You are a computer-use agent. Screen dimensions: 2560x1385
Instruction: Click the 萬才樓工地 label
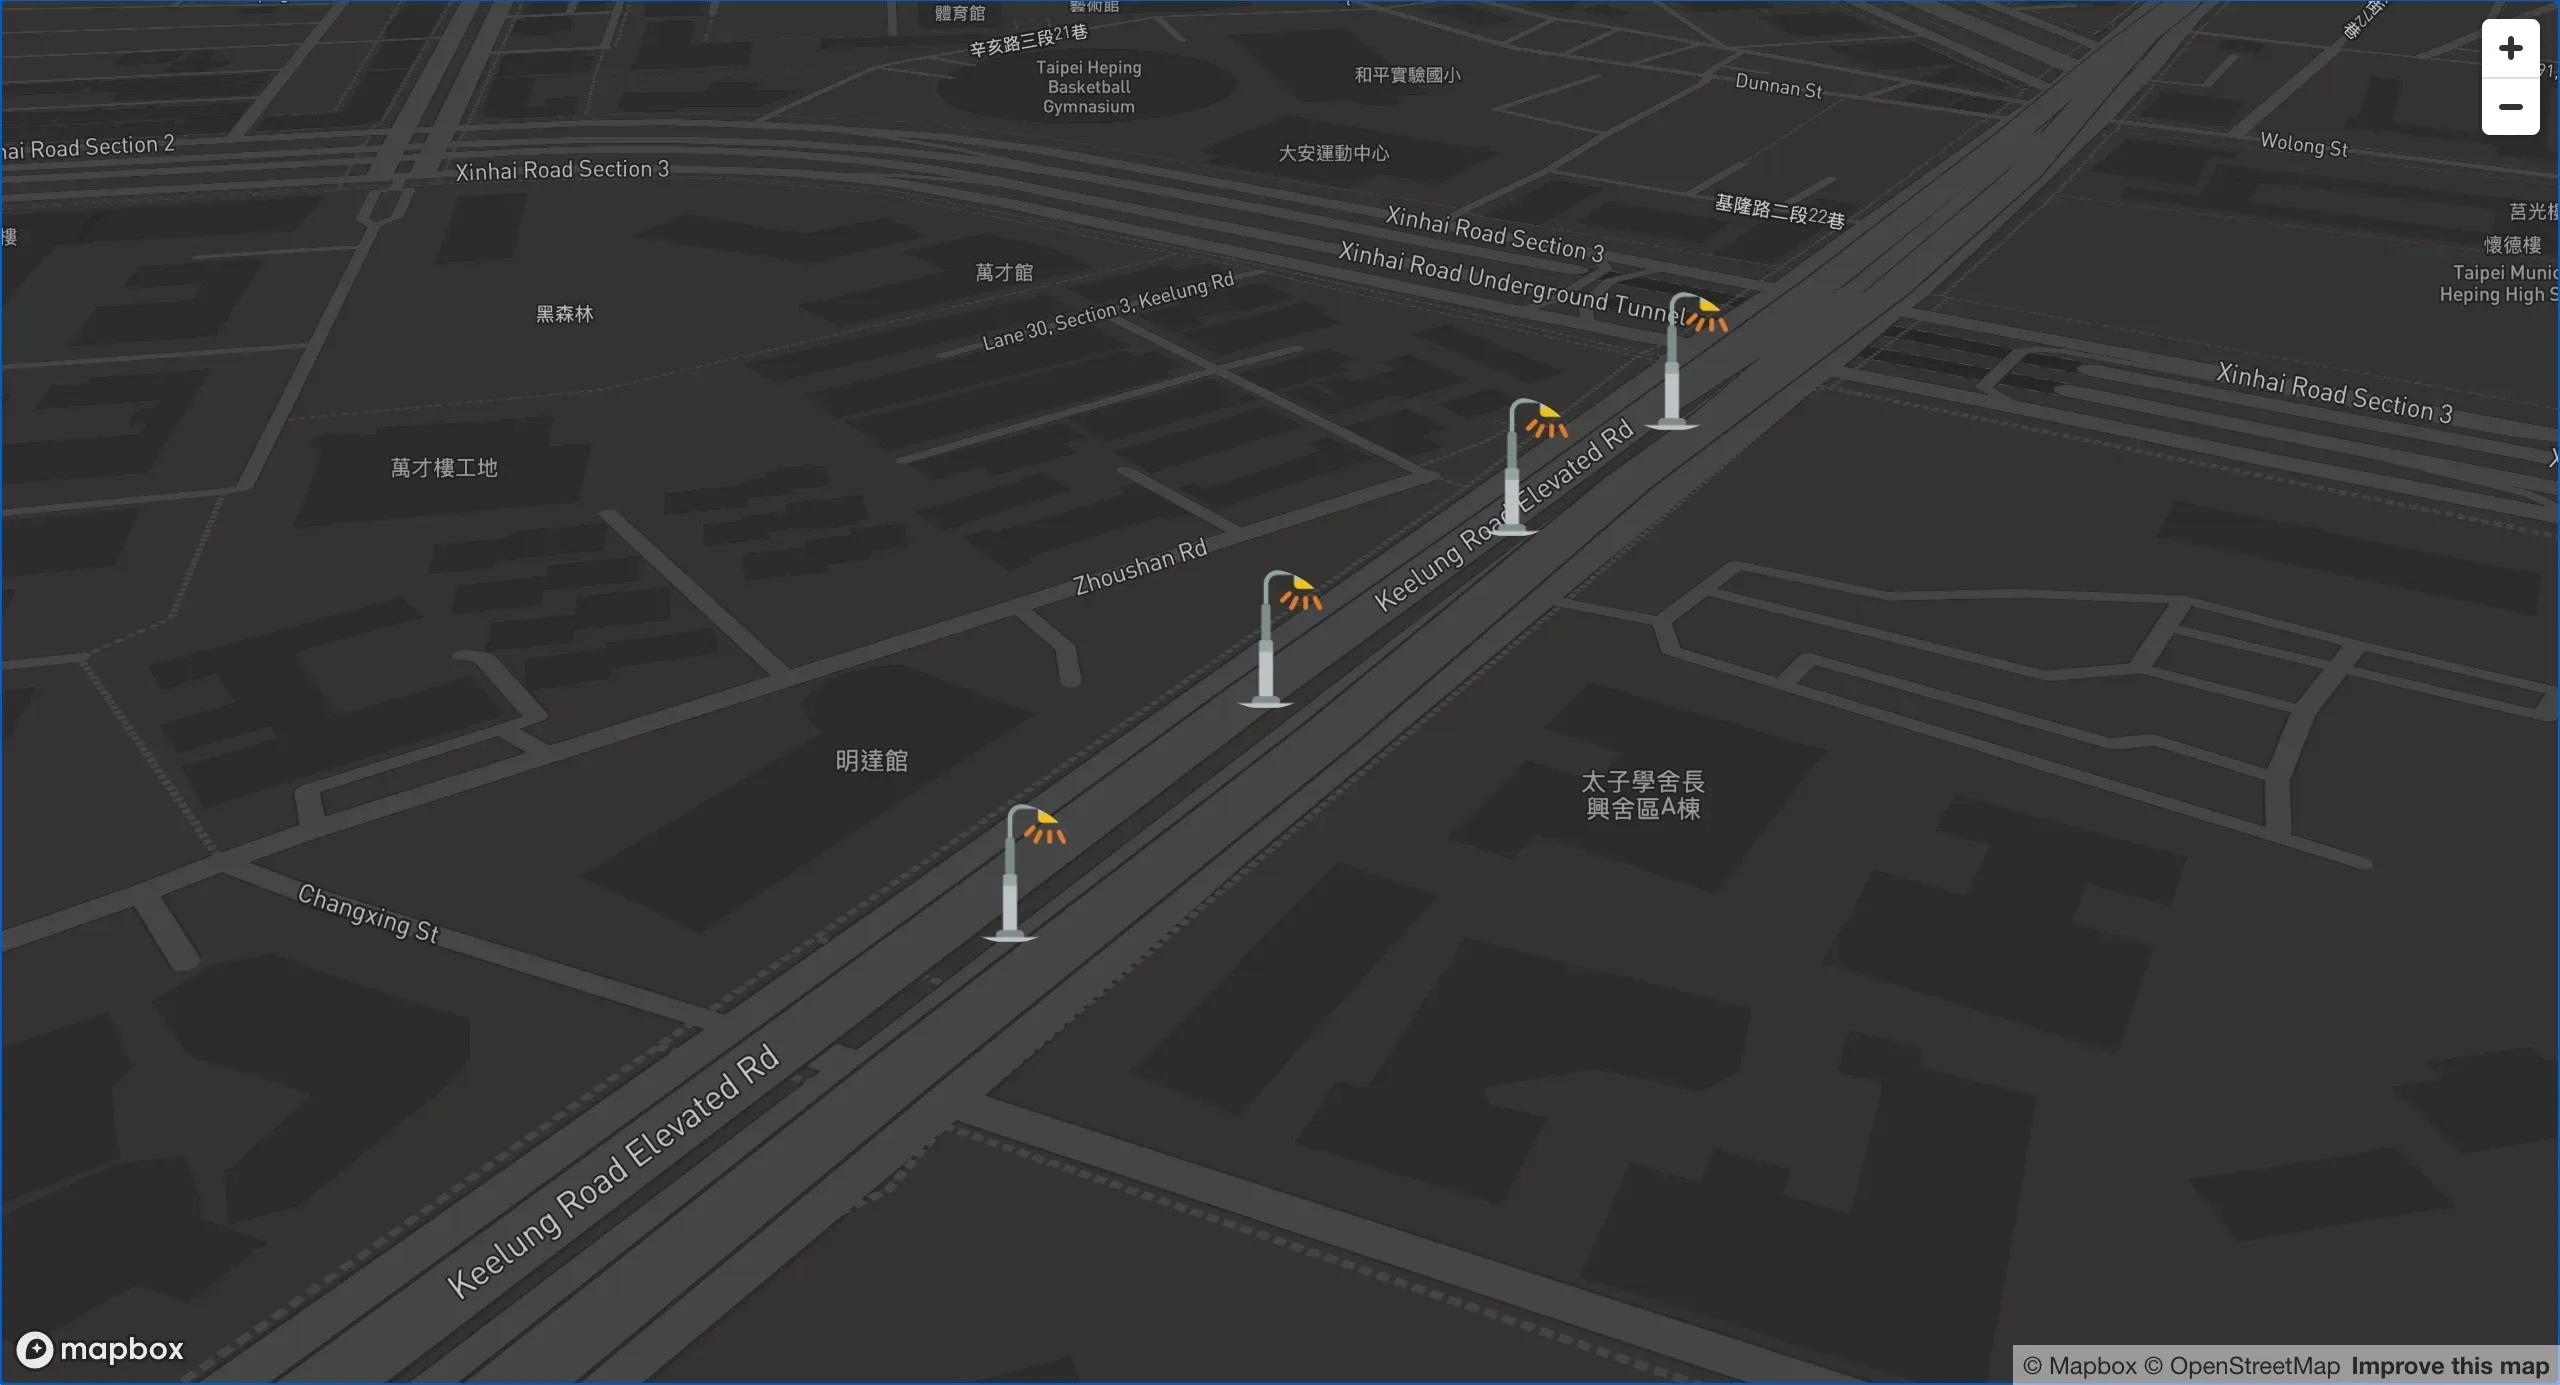click(x=444, y=468)
